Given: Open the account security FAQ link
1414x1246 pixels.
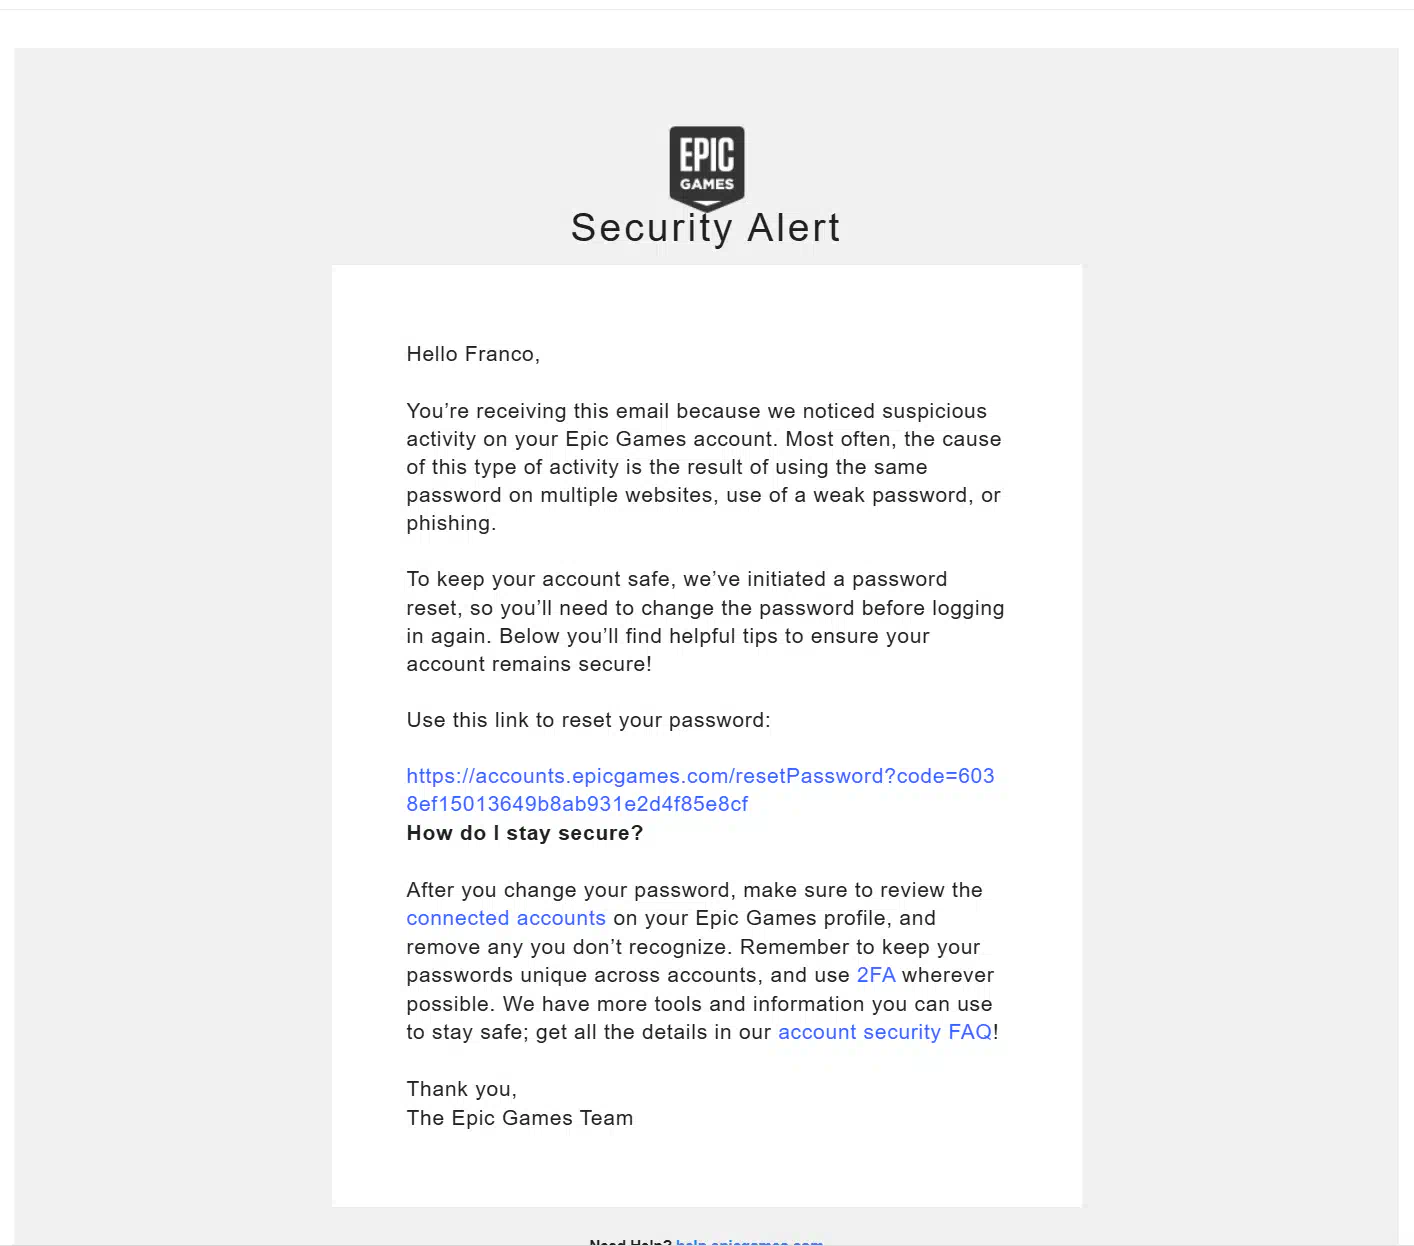Looking at the screenshot, I should point(885,1033).
